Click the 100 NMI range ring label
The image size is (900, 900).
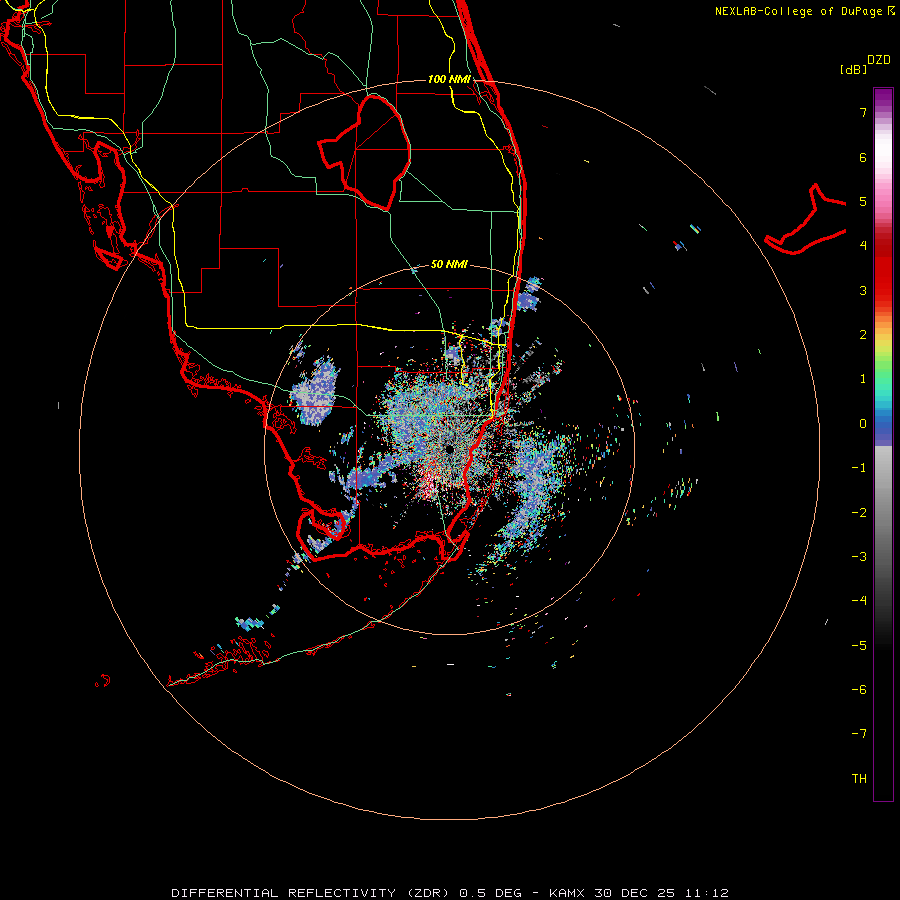tap(449, 79)
